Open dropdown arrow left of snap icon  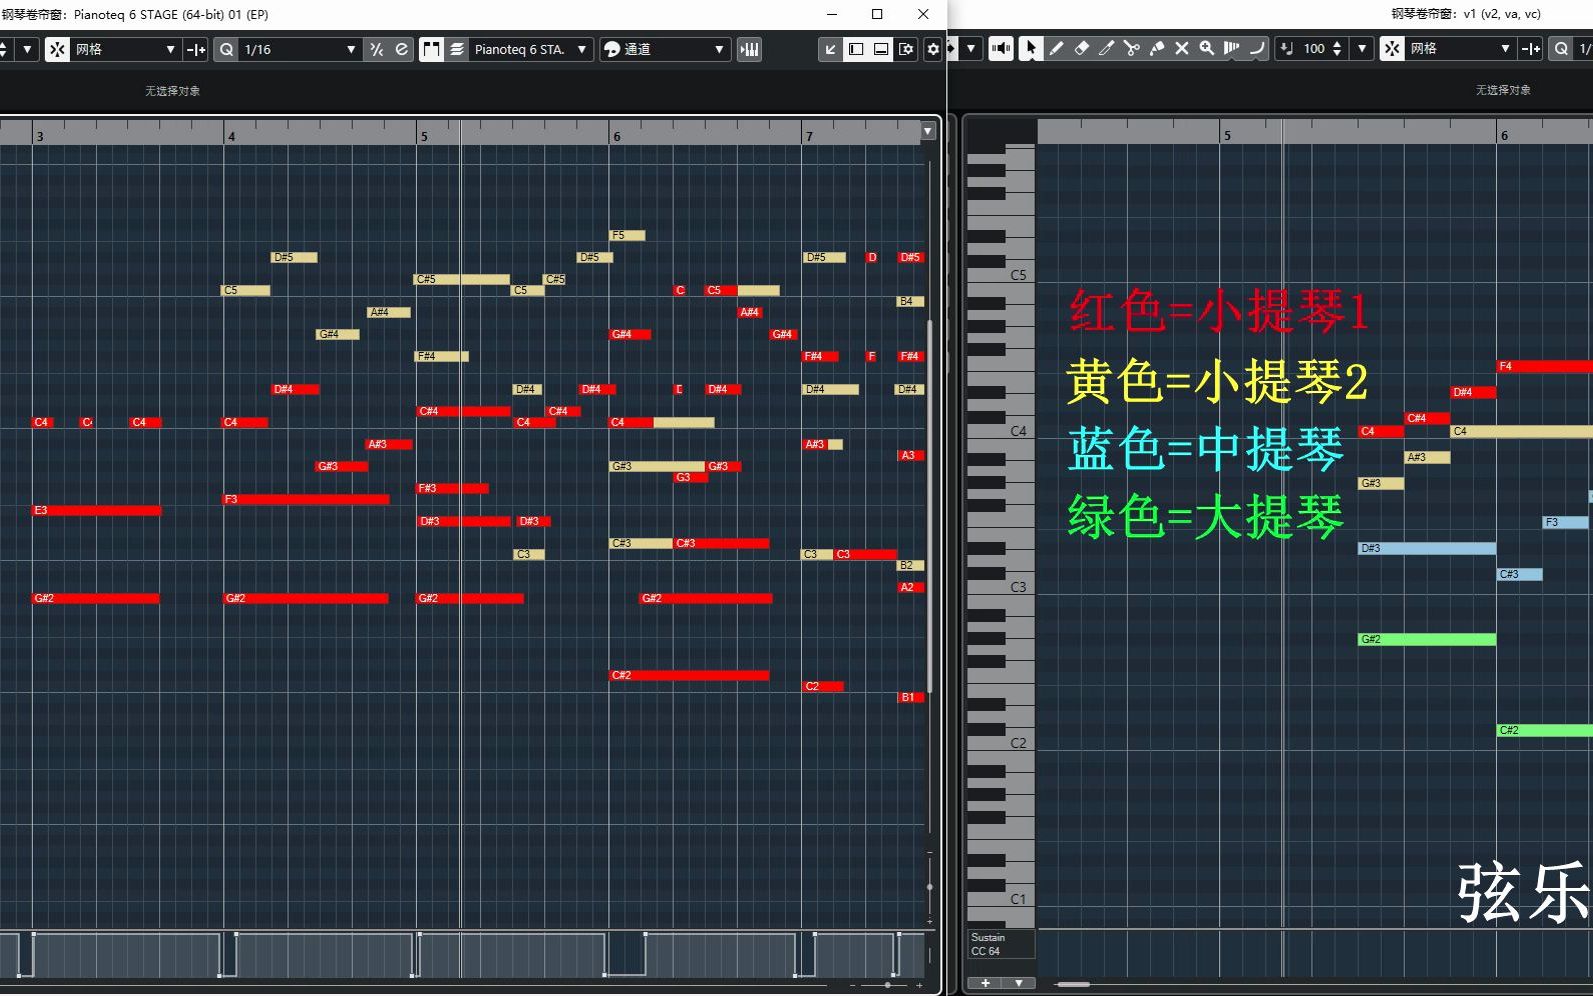click(x=28, y=49)
